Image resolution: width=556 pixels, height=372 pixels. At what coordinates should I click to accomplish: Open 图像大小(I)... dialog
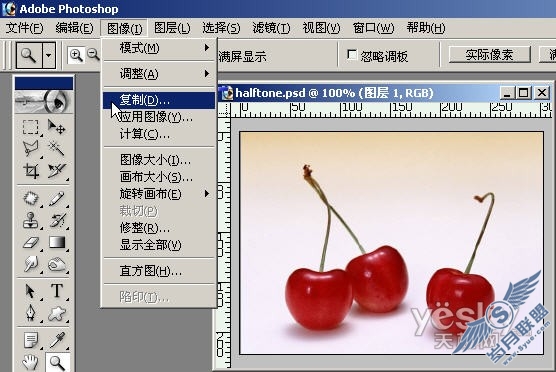point(159,160)
